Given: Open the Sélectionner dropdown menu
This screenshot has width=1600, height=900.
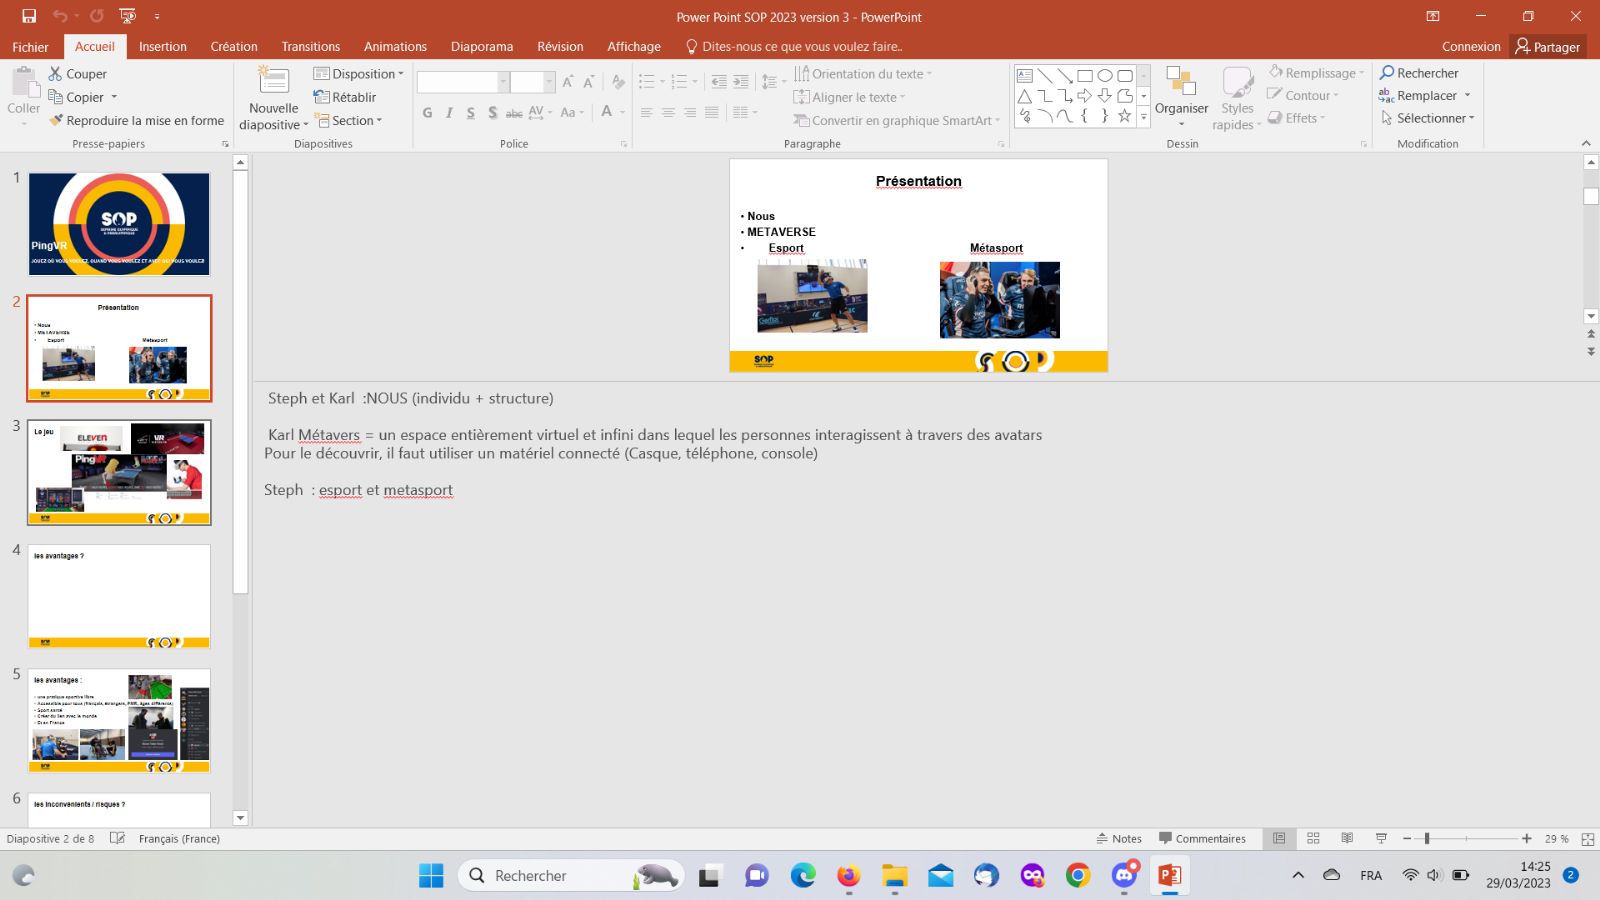Looking at the screenshot, I should pos(1428,118).
